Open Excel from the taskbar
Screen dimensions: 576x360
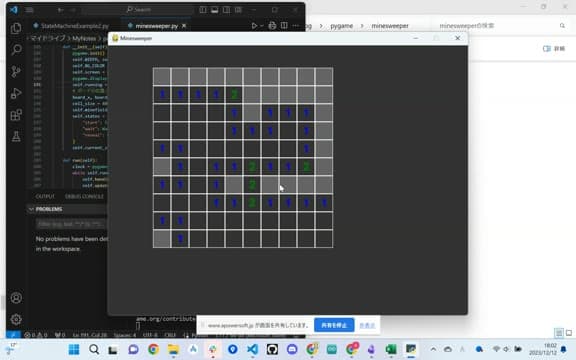391,349
